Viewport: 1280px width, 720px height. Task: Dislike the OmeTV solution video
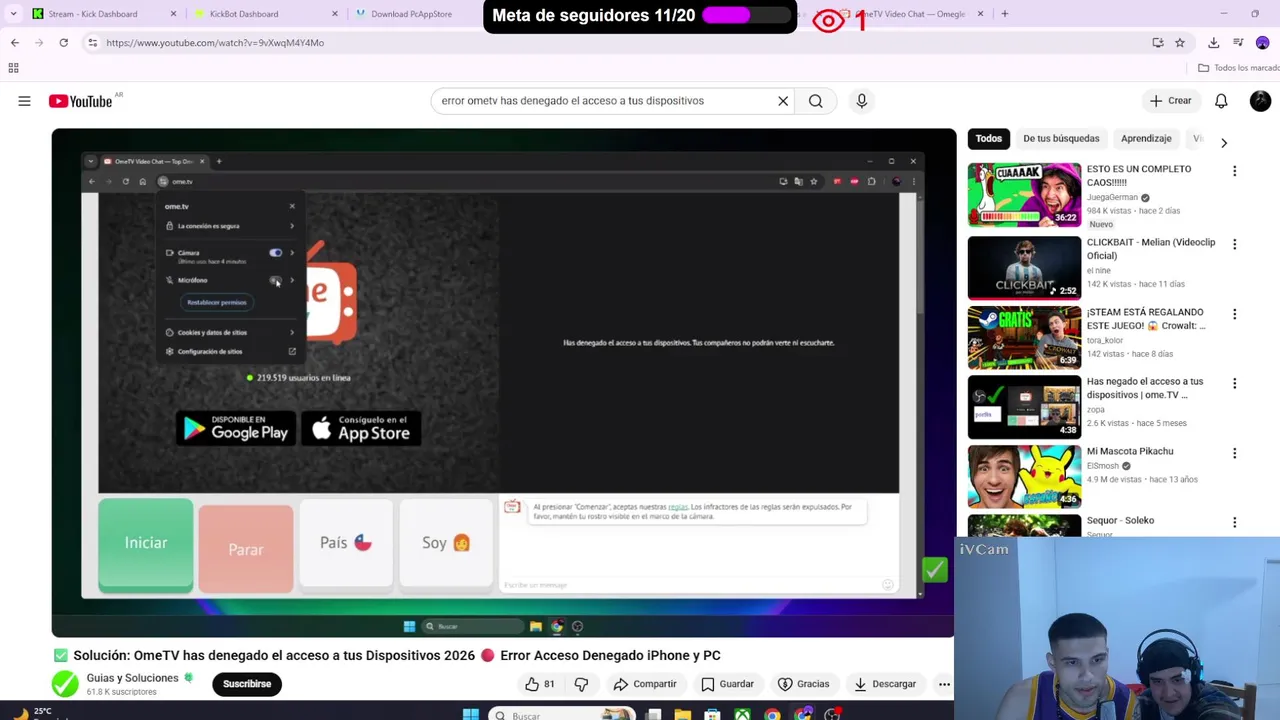(x=581, y=684)
